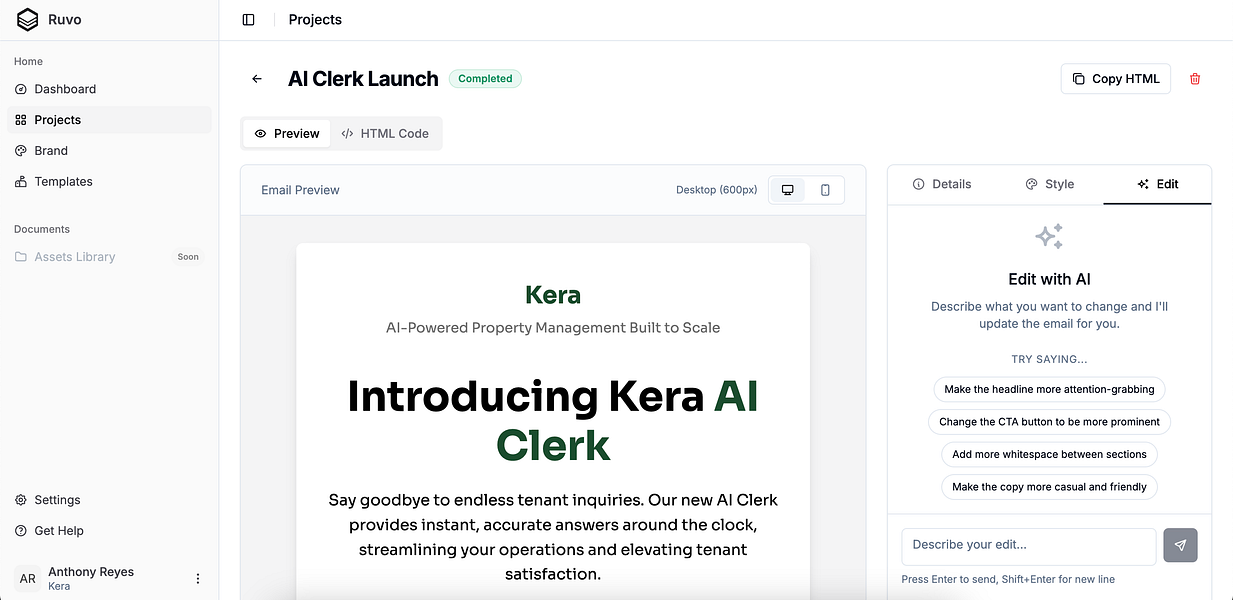Screen dimensions: 1233x600
Task: Send edit with paper plane button
Action: (1180, 545)
